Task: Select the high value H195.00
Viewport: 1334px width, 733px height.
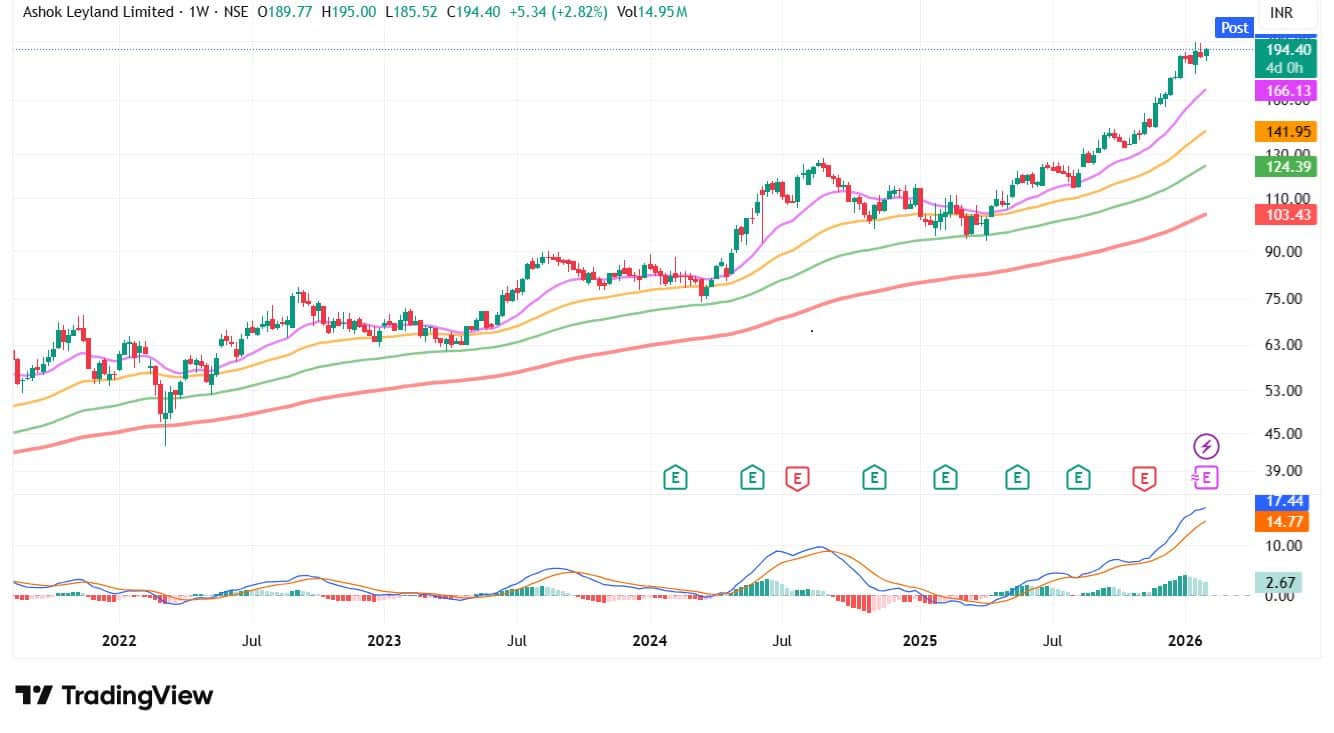Action: coord(348,12)
